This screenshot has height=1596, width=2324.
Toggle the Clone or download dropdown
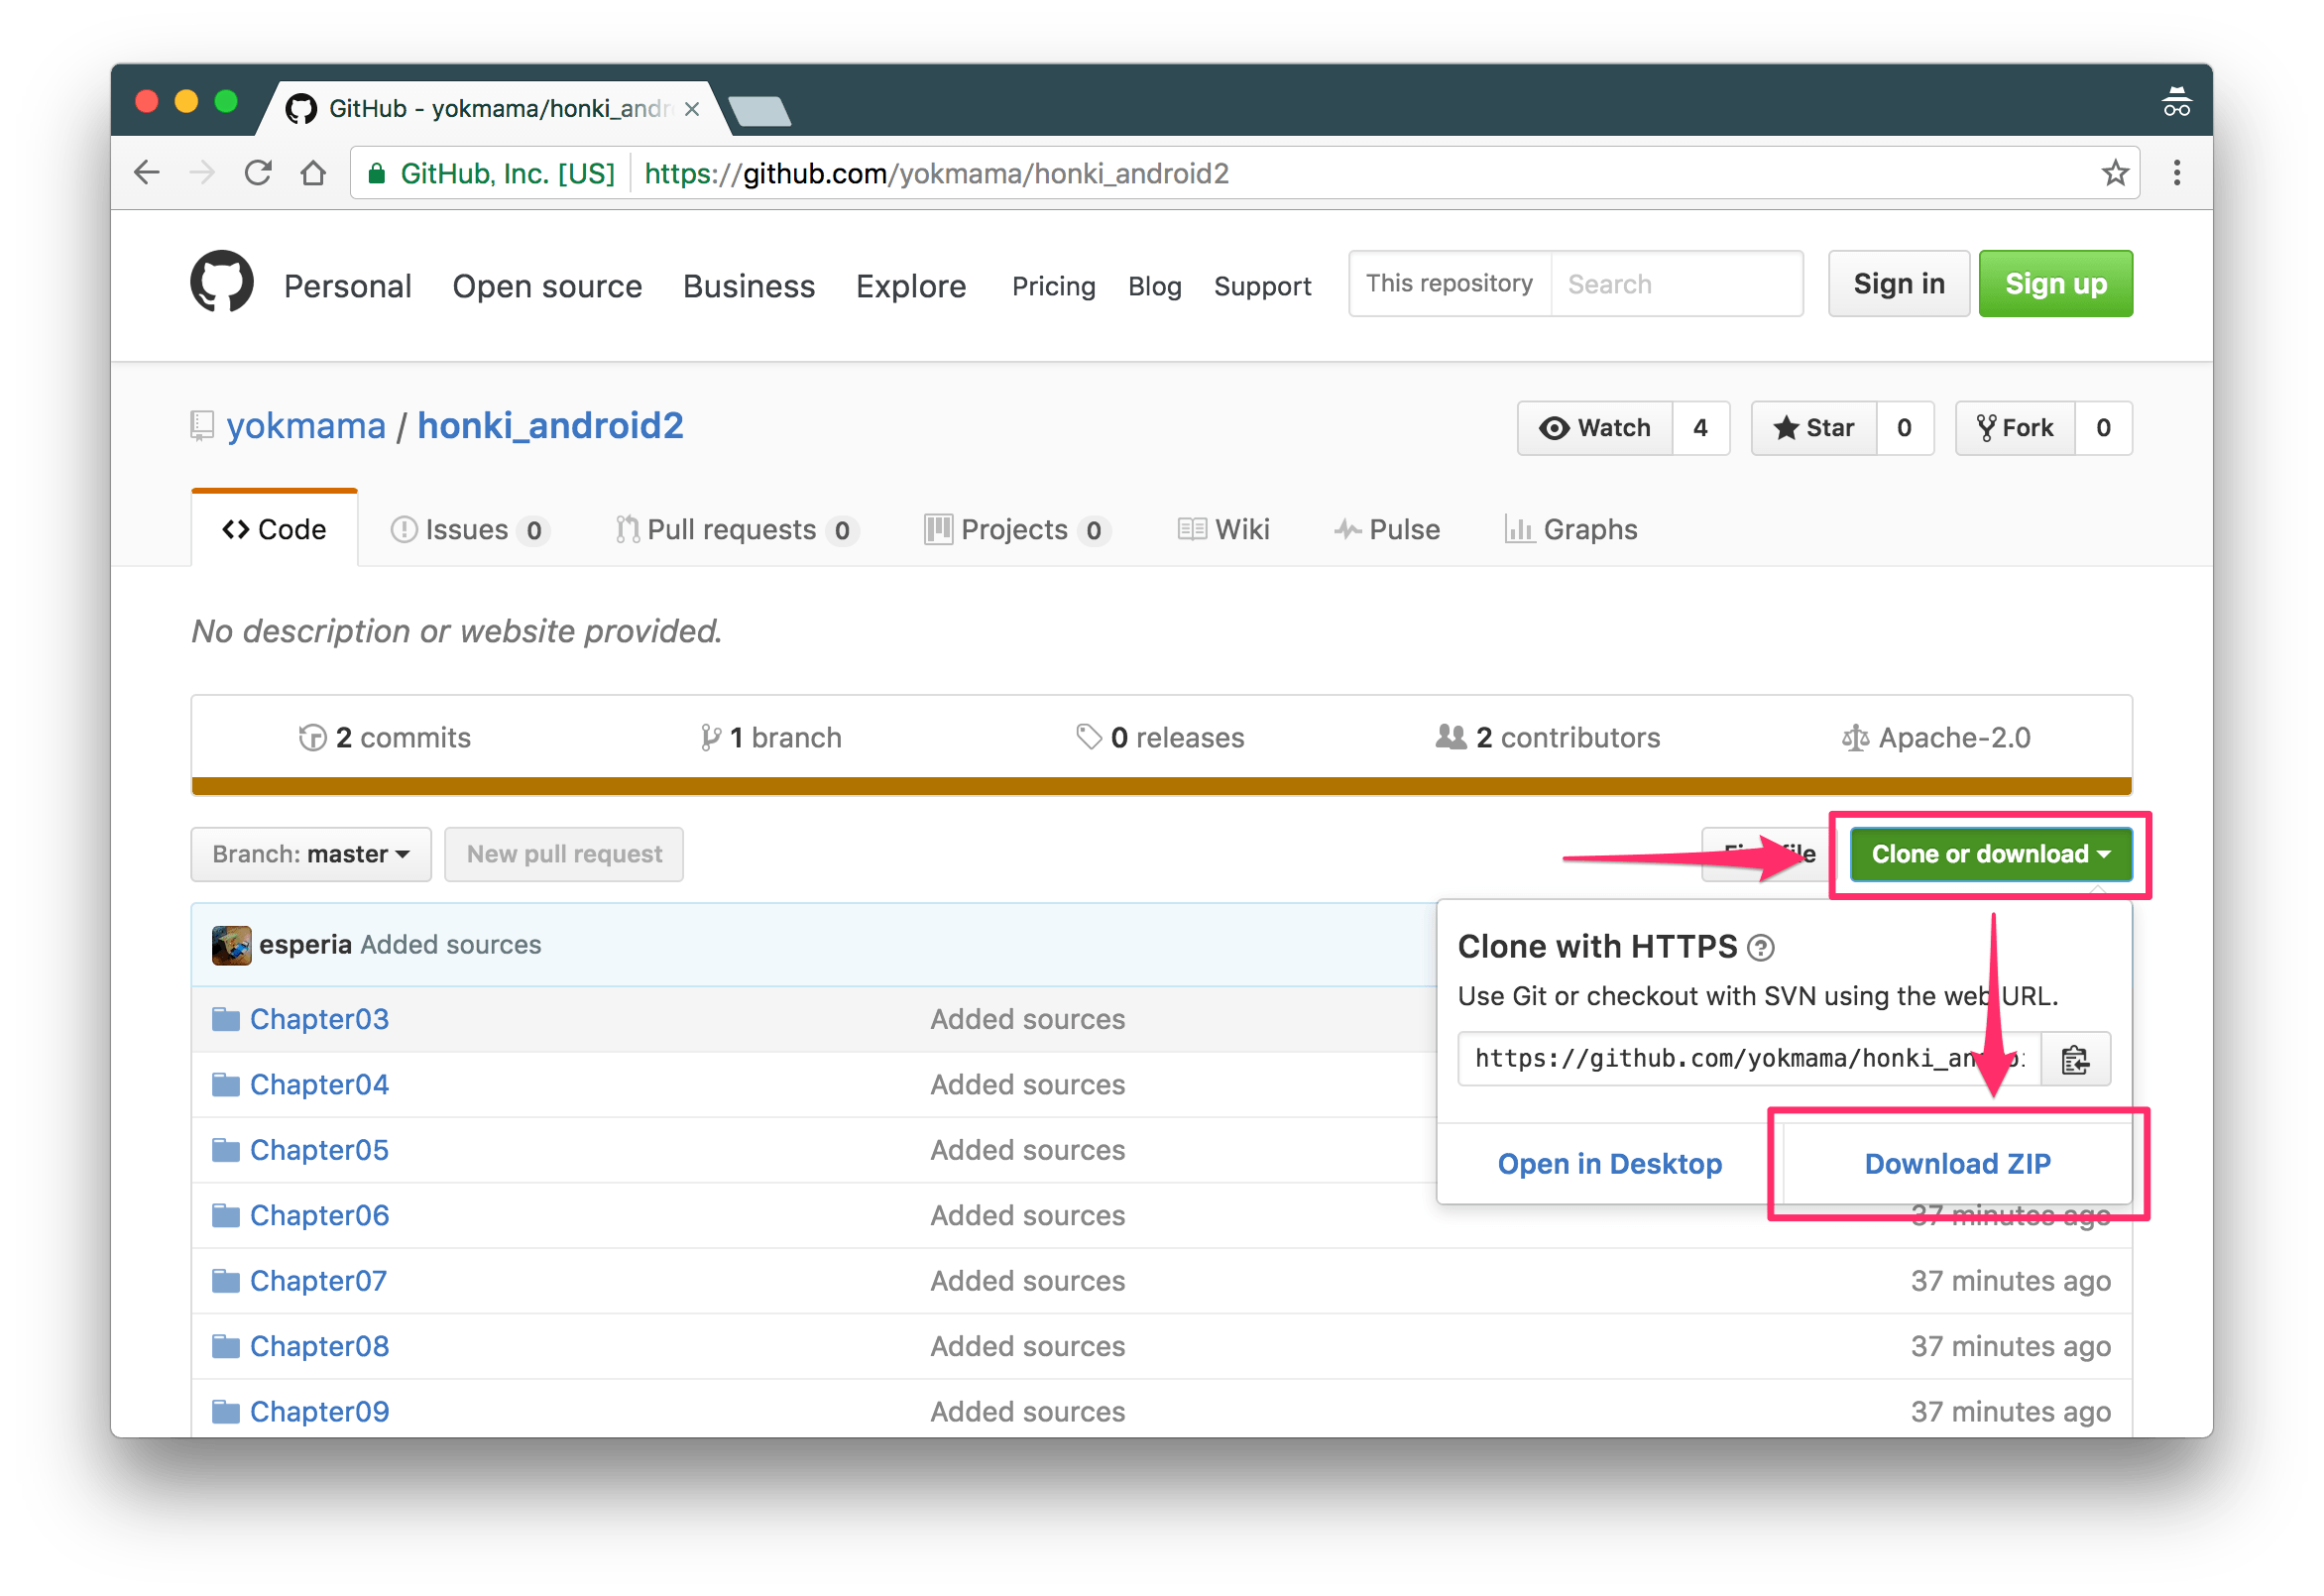click(1990, 854)
